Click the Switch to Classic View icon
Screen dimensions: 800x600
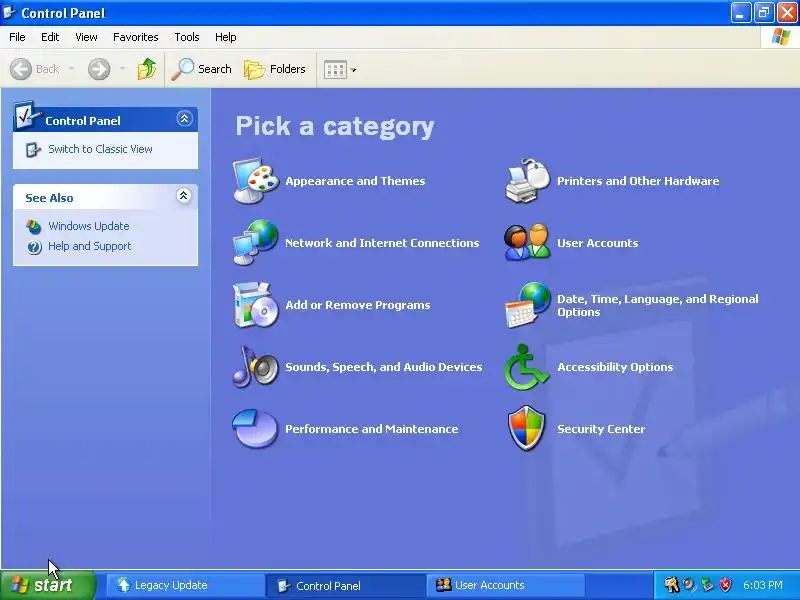(33, 149)
